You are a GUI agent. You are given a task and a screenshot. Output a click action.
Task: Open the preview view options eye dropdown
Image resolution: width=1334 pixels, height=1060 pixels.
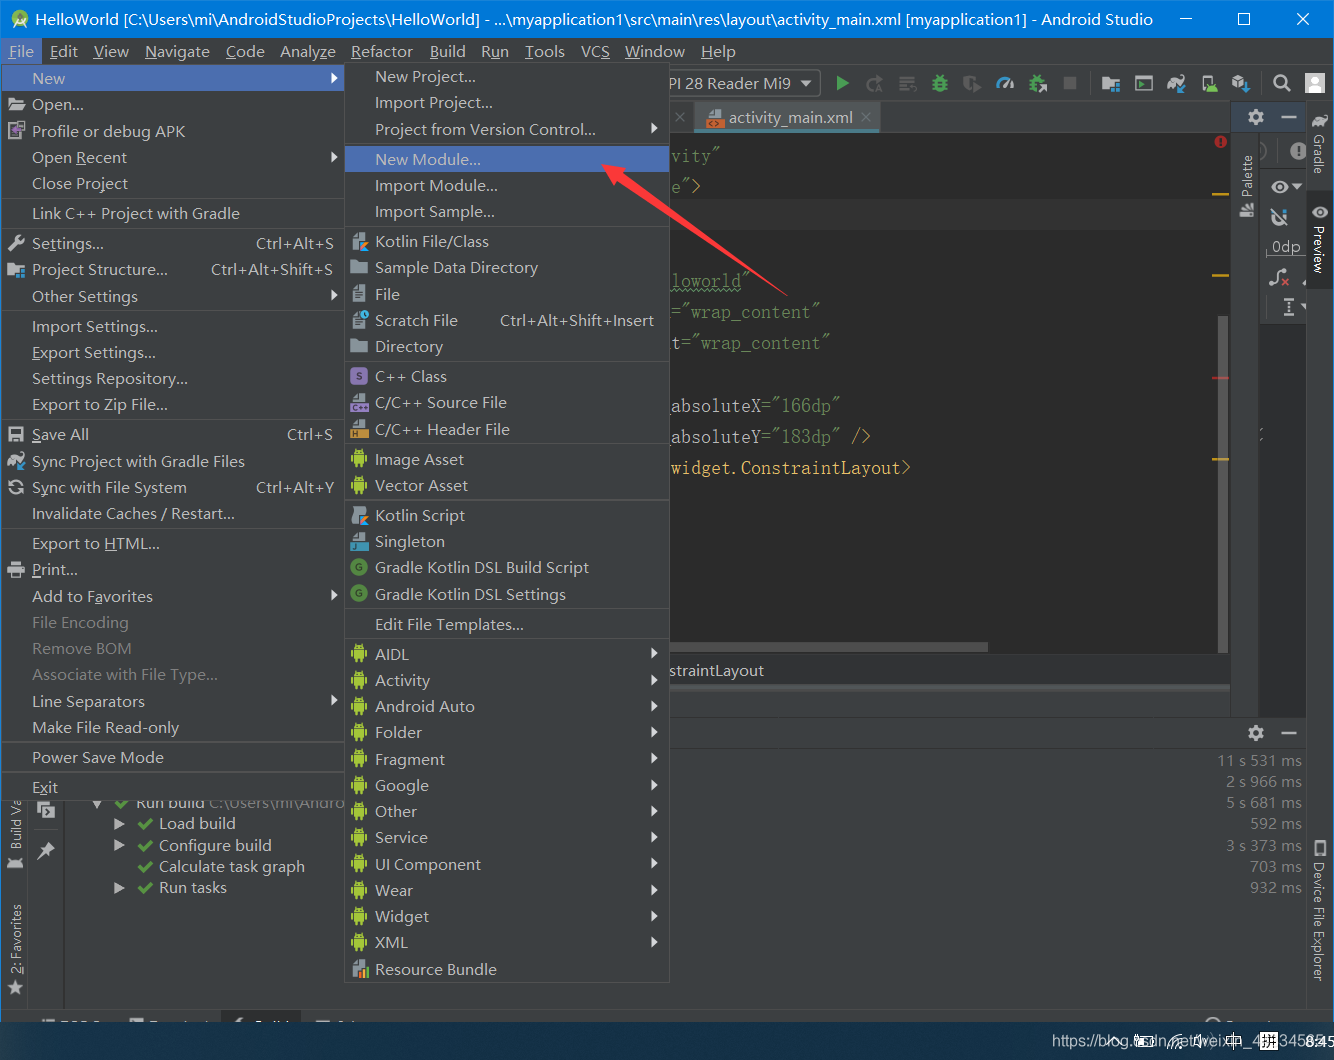click(x=1286, y=187)
